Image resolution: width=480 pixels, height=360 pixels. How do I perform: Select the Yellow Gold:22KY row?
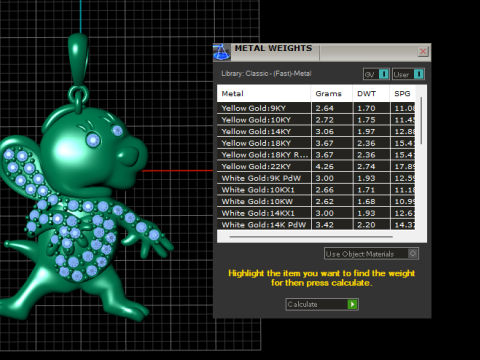316,166
